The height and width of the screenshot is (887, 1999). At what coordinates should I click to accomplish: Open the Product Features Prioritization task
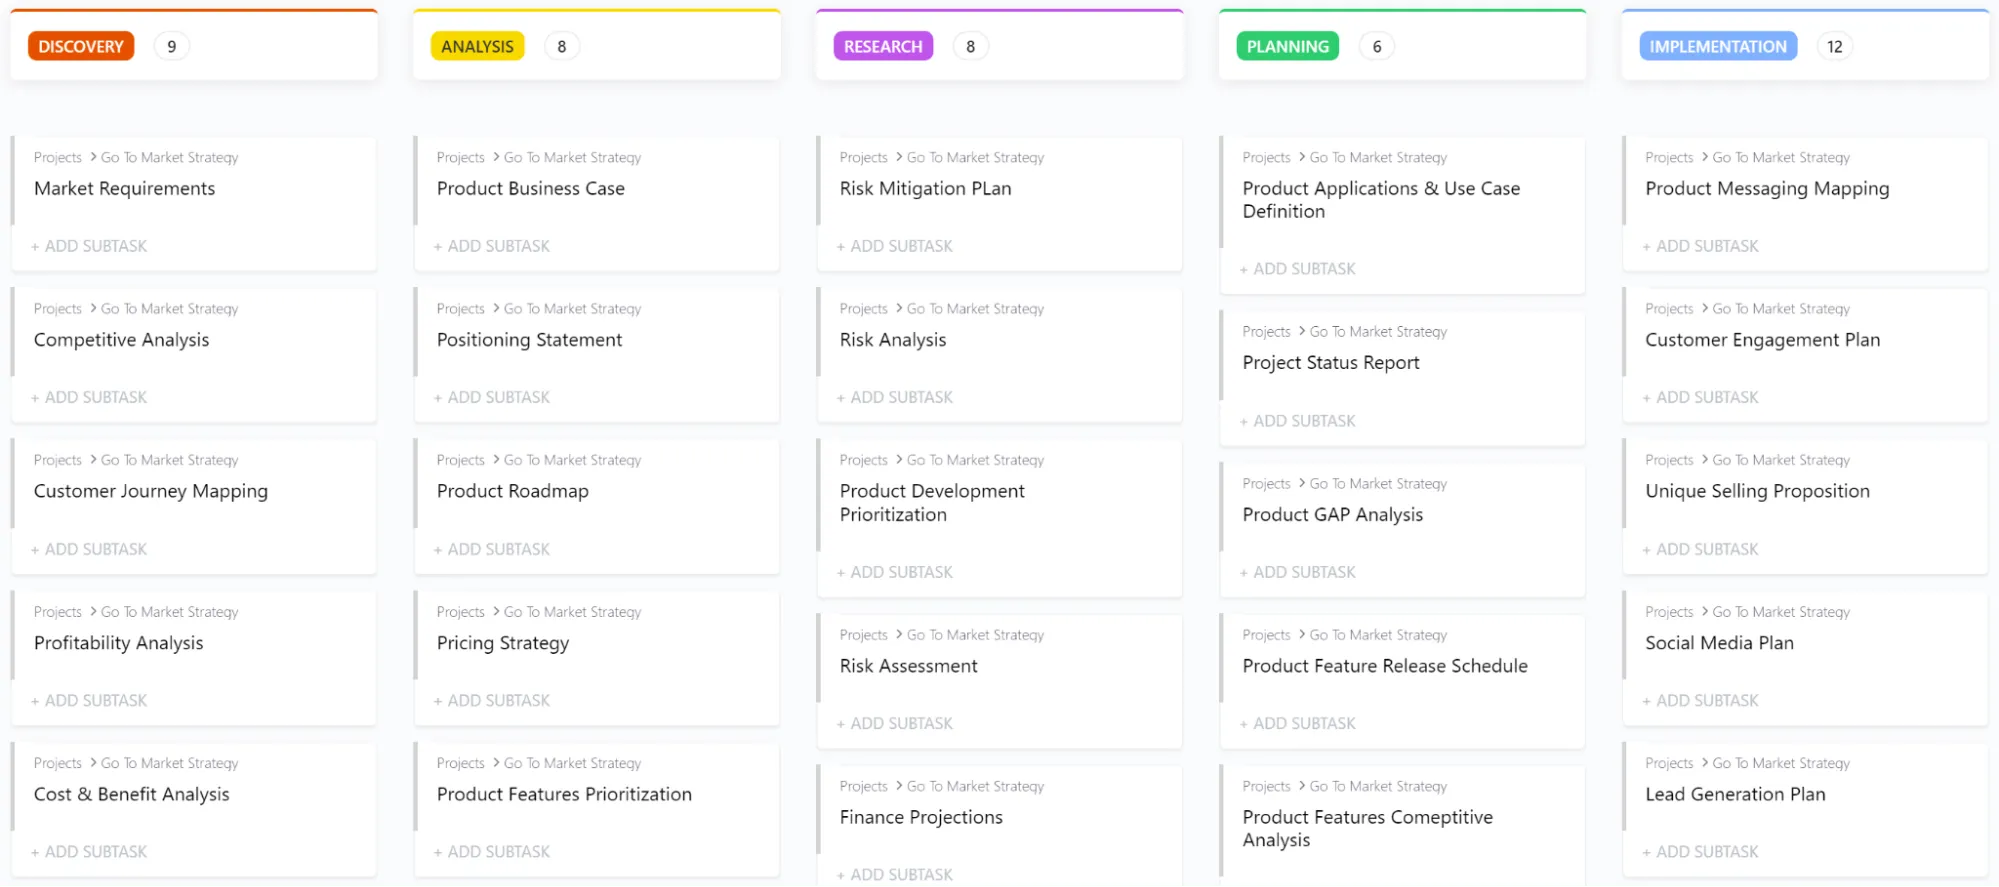coord(565,794)
